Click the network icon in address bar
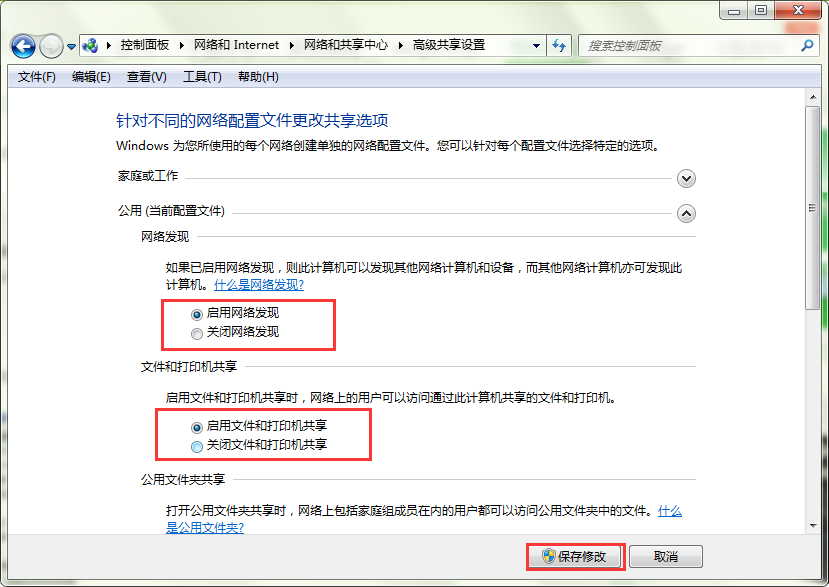The image size is (829, 587). pos(91,46)
